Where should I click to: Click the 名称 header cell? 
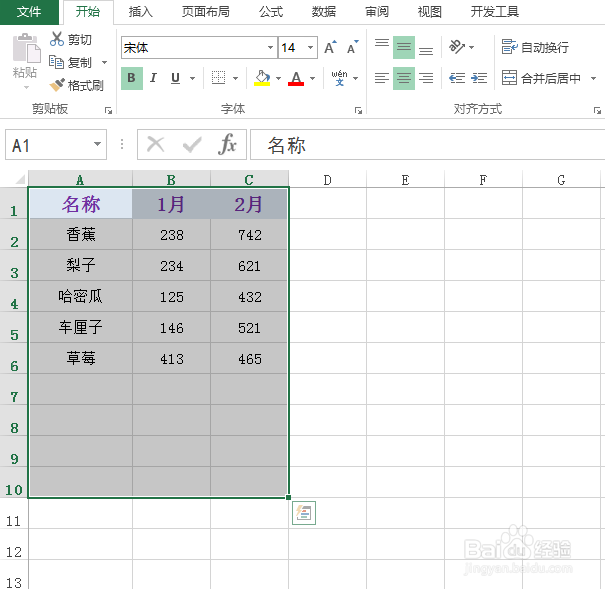(x=80, y=204)
